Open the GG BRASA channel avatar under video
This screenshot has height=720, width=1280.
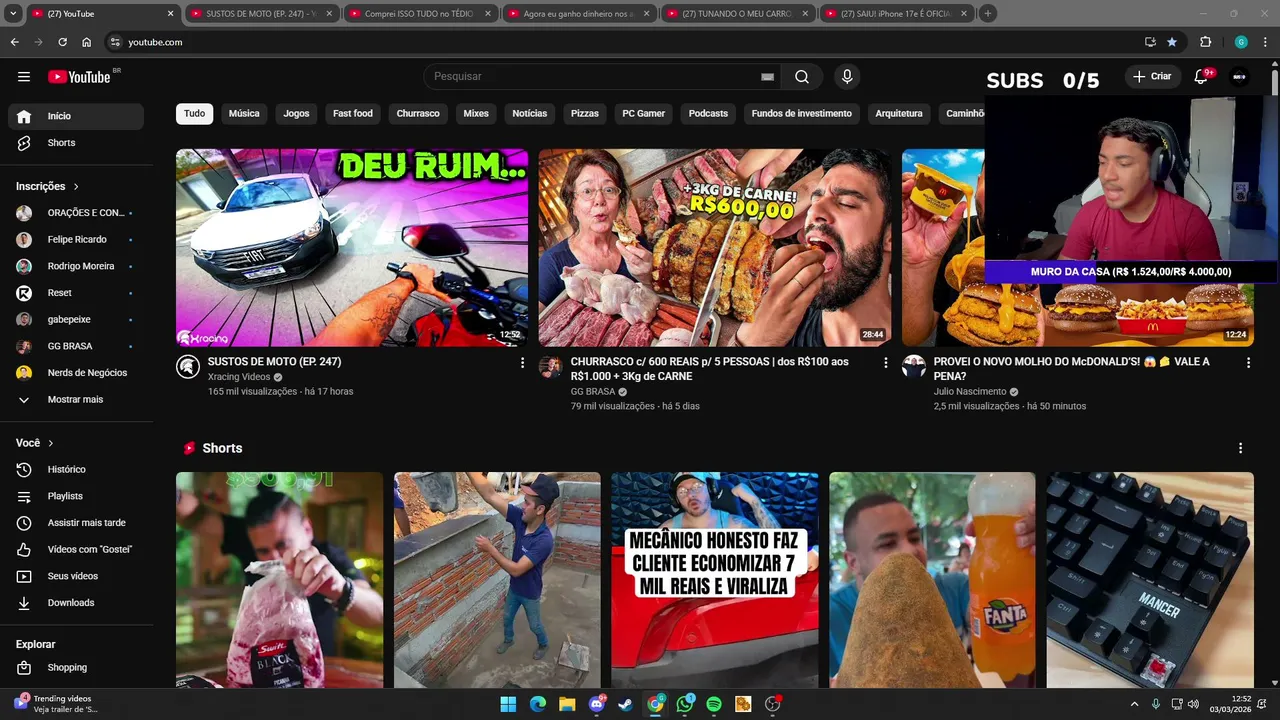click(550, 366)
